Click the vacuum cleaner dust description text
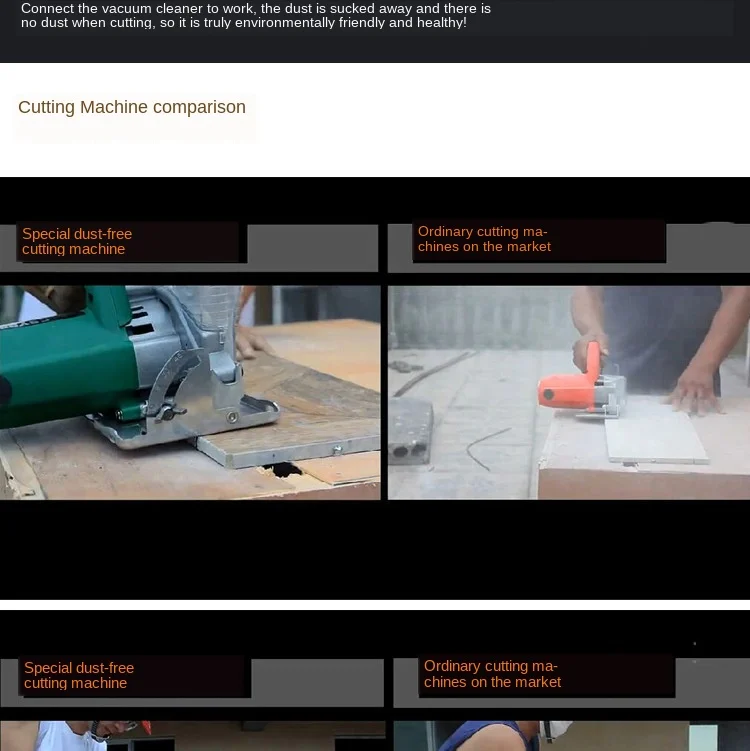The height and width of the screenshot is (751, 750). (x=256, y=15)
